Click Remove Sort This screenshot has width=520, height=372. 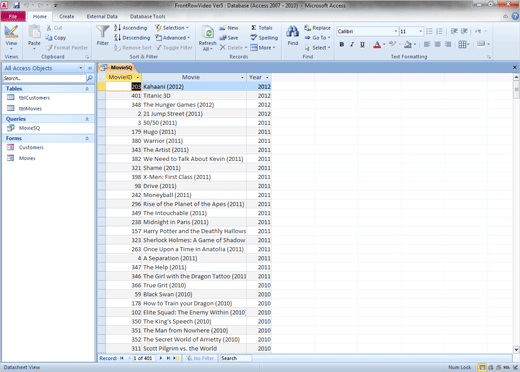click(x=133, y=48)
